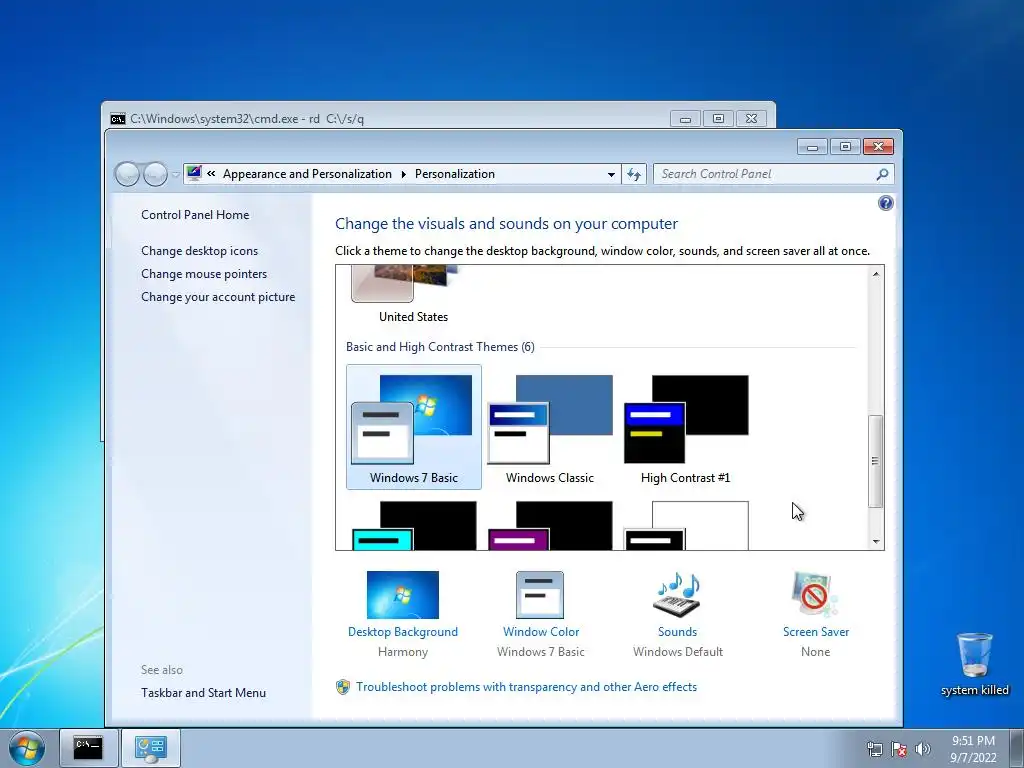1024x768 pixels.
Task: Select the purple high contrast theme thumbnail
Action: tap(550, 525)
